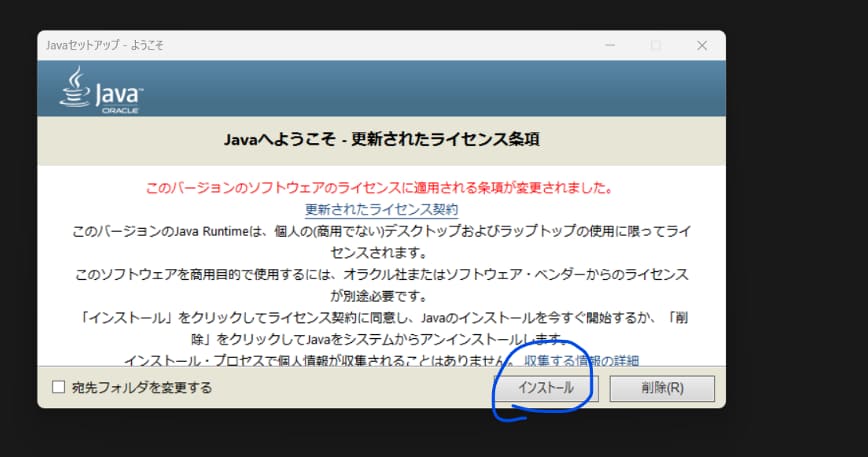Viewport: 868px width, 457px height.
Task: Click the red license terms changed notice
Action: (x=380, y=187)
